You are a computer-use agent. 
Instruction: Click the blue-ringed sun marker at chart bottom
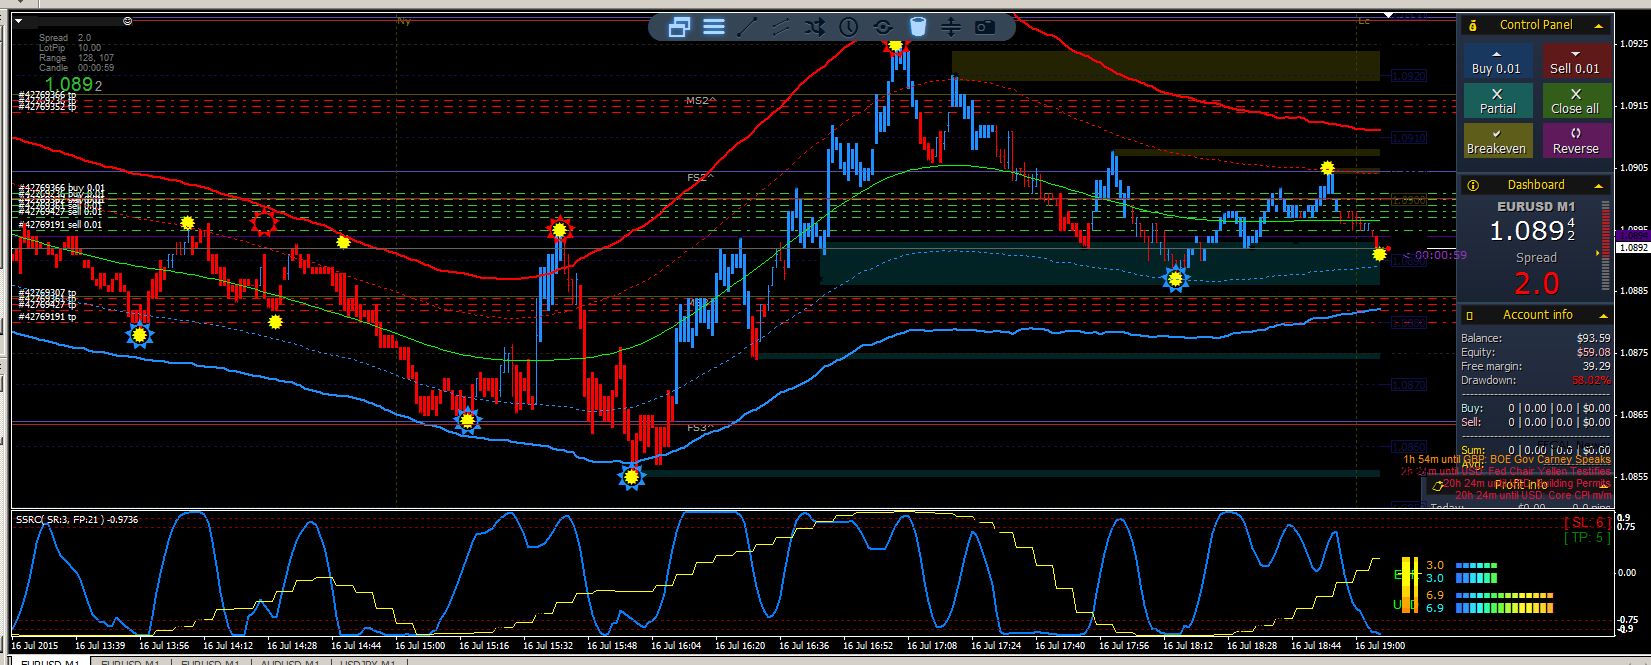click(x=631, y=478)
